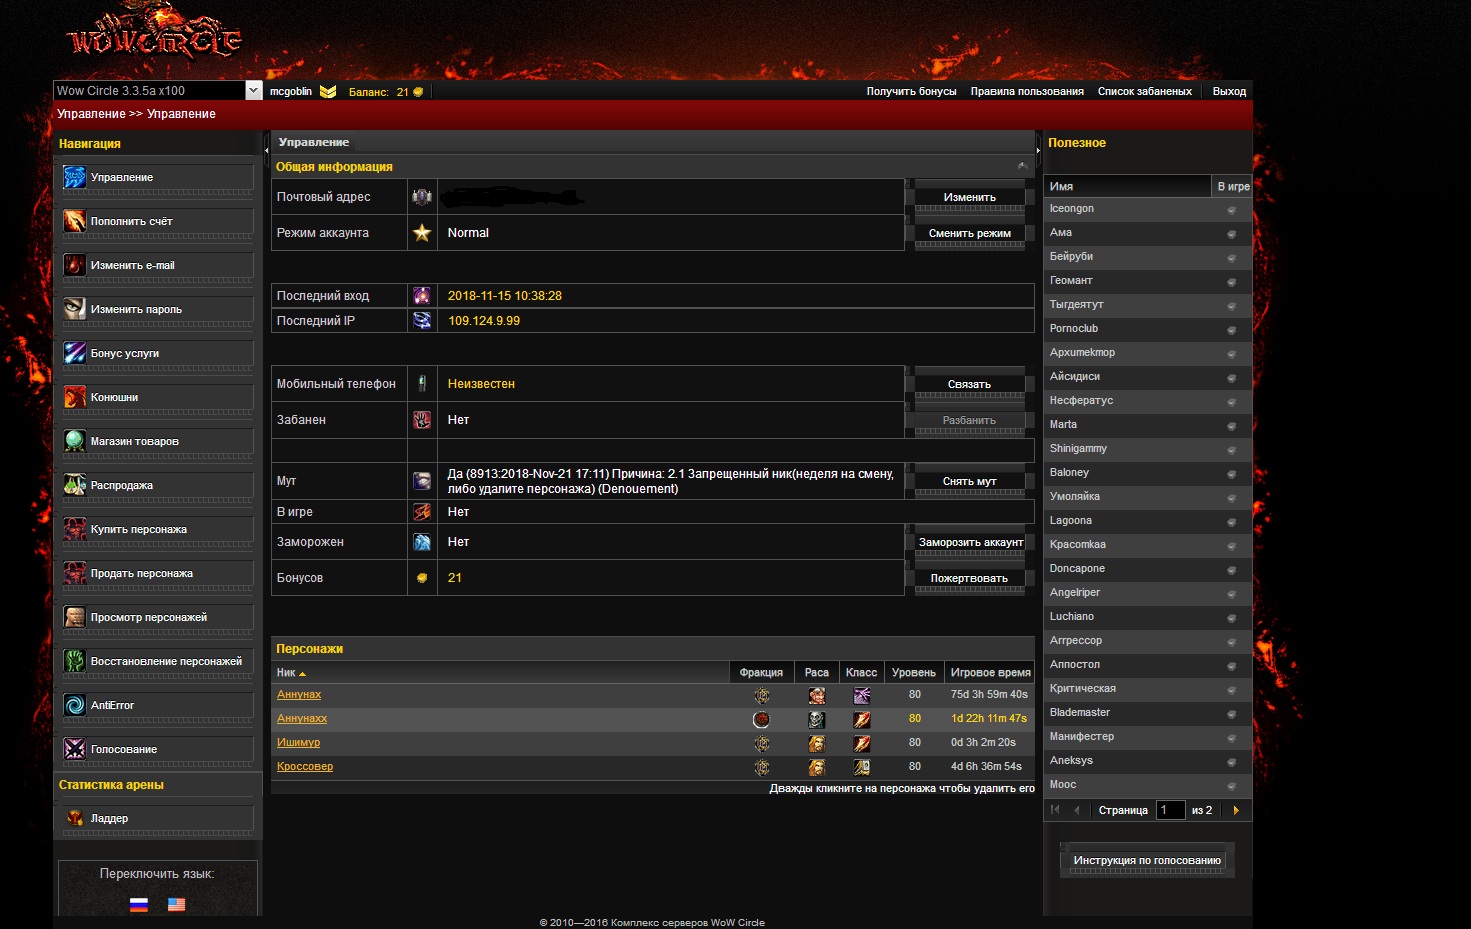Collapse the Общая информация section
The height and width of the screenshot is (929, 1471).
click(x=1022, y=166)
